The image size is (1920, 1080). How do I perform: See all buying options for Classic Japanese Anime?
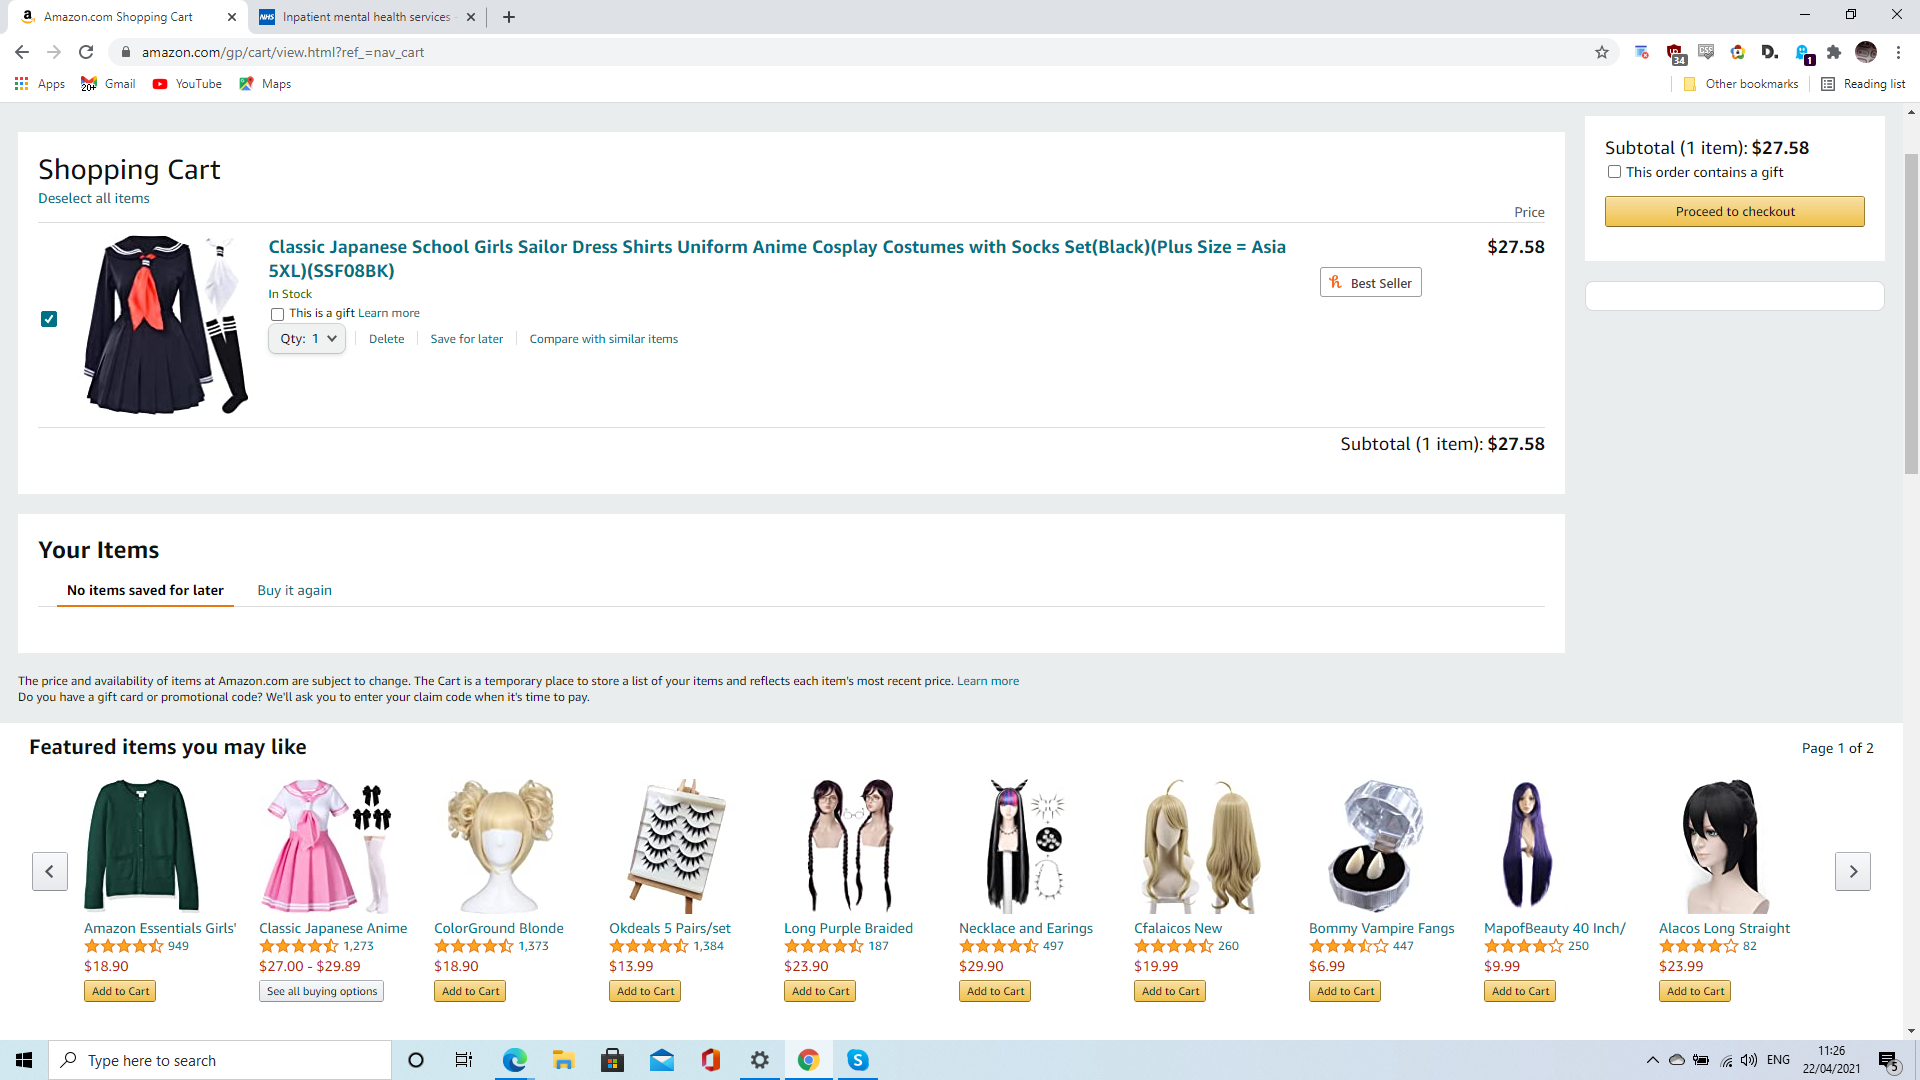322,991
